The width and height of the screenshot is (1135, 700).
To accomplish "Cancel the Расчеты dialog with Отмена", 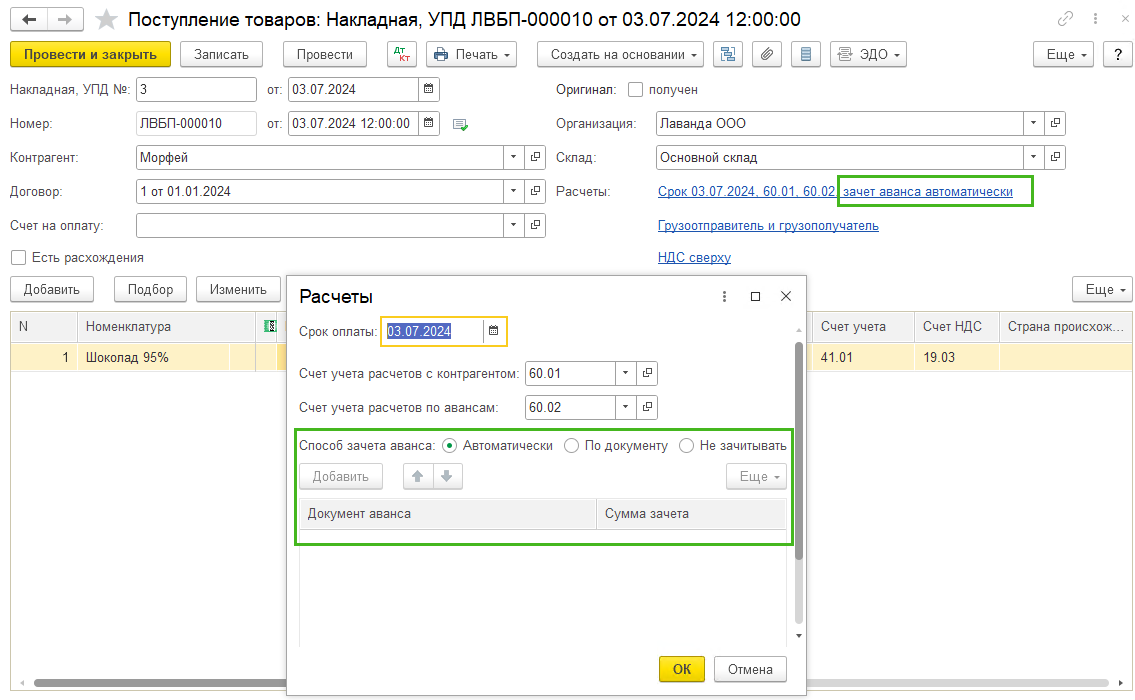I will pos(750,669).
